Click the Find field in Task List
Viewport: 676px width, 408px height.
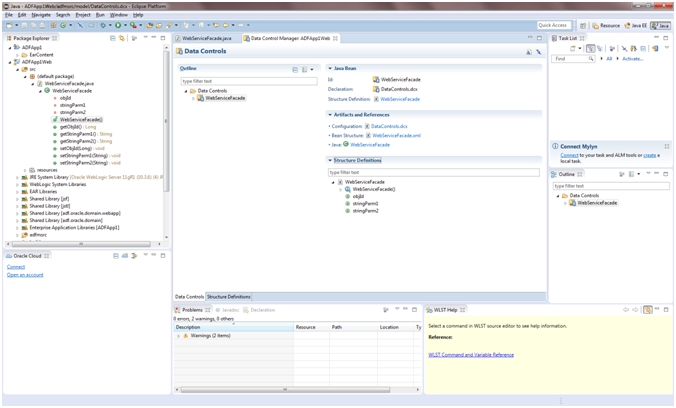click(573, 59)
